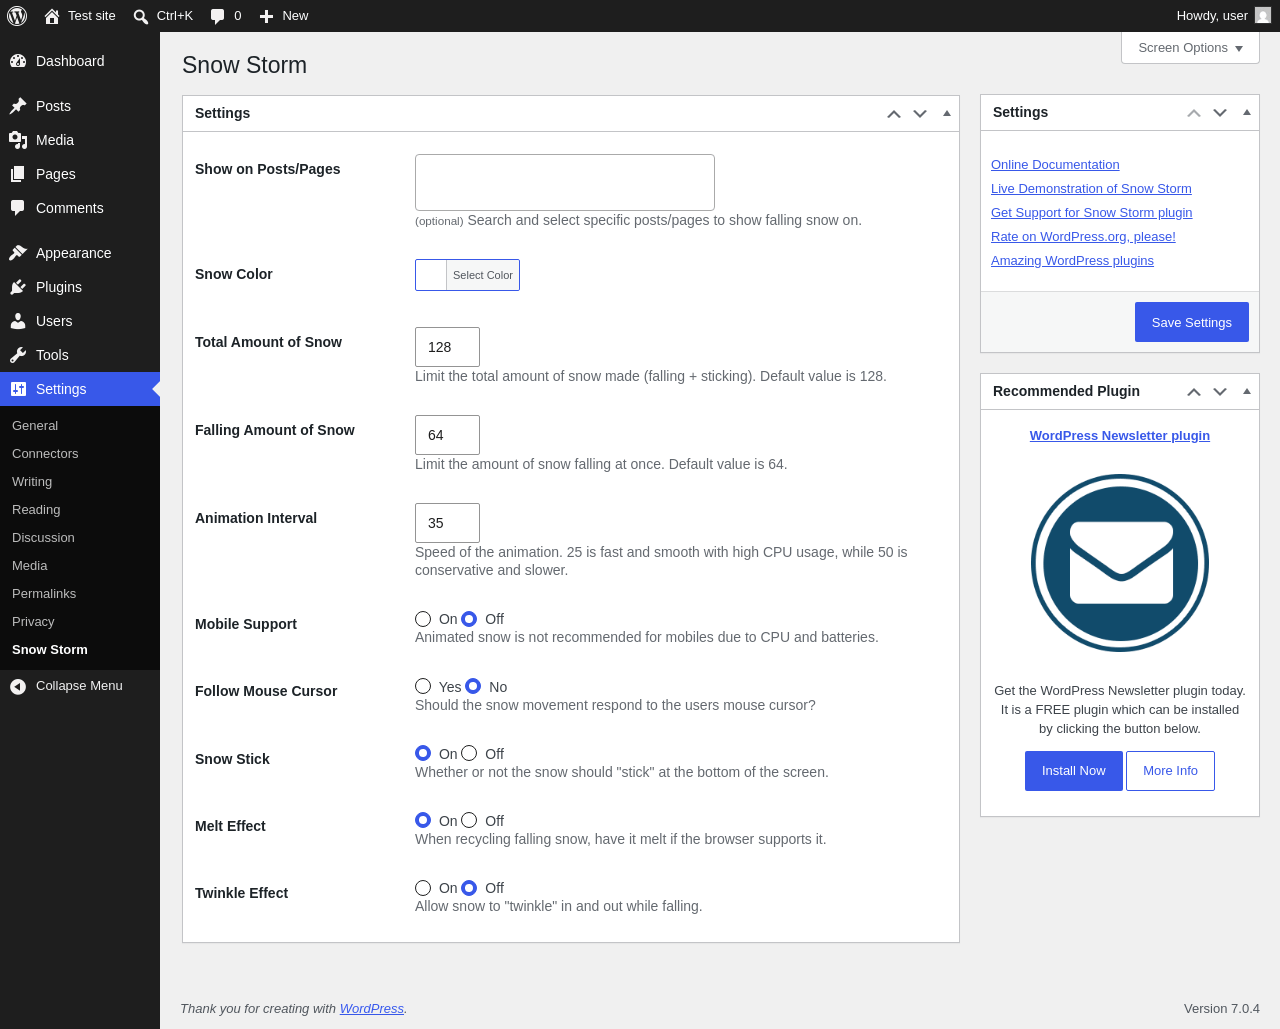1280x1029 pixels.
Task: Move side Settings box down
Action: pyautogui.click(x=1220, y=113)
